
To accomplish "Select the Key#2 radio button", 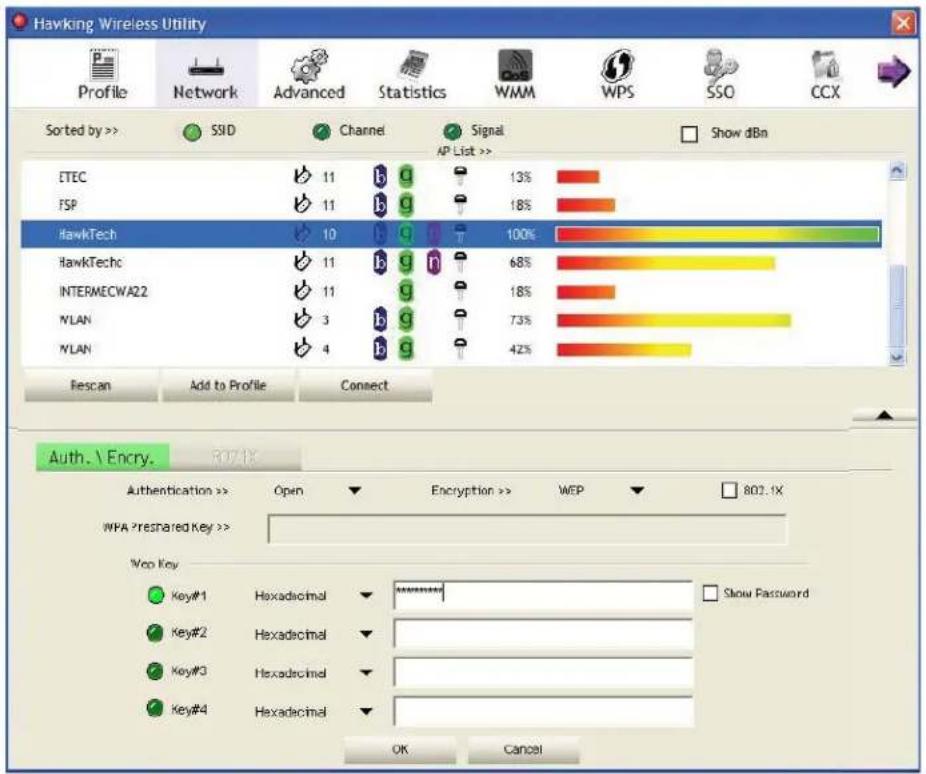I will point(154,633).
